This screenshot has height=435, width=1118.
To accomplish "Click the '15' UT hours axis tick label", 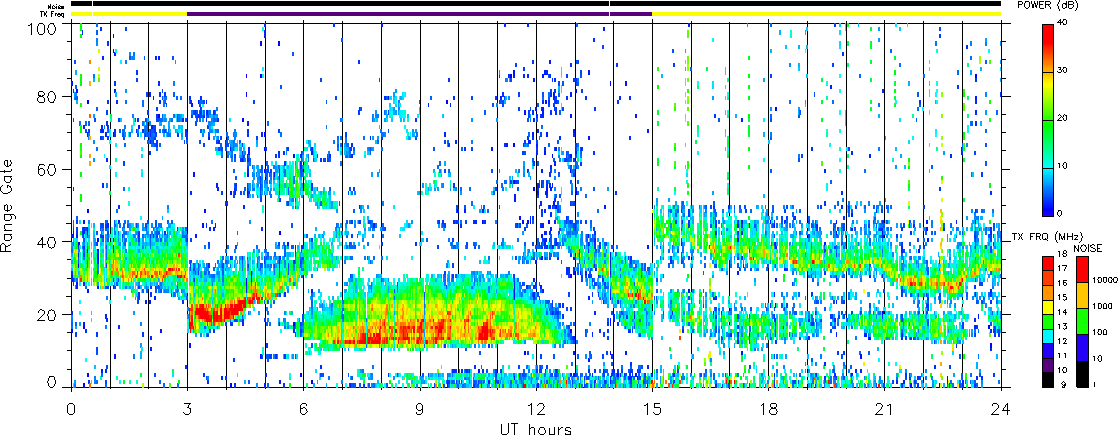I will tap(652, 409).
